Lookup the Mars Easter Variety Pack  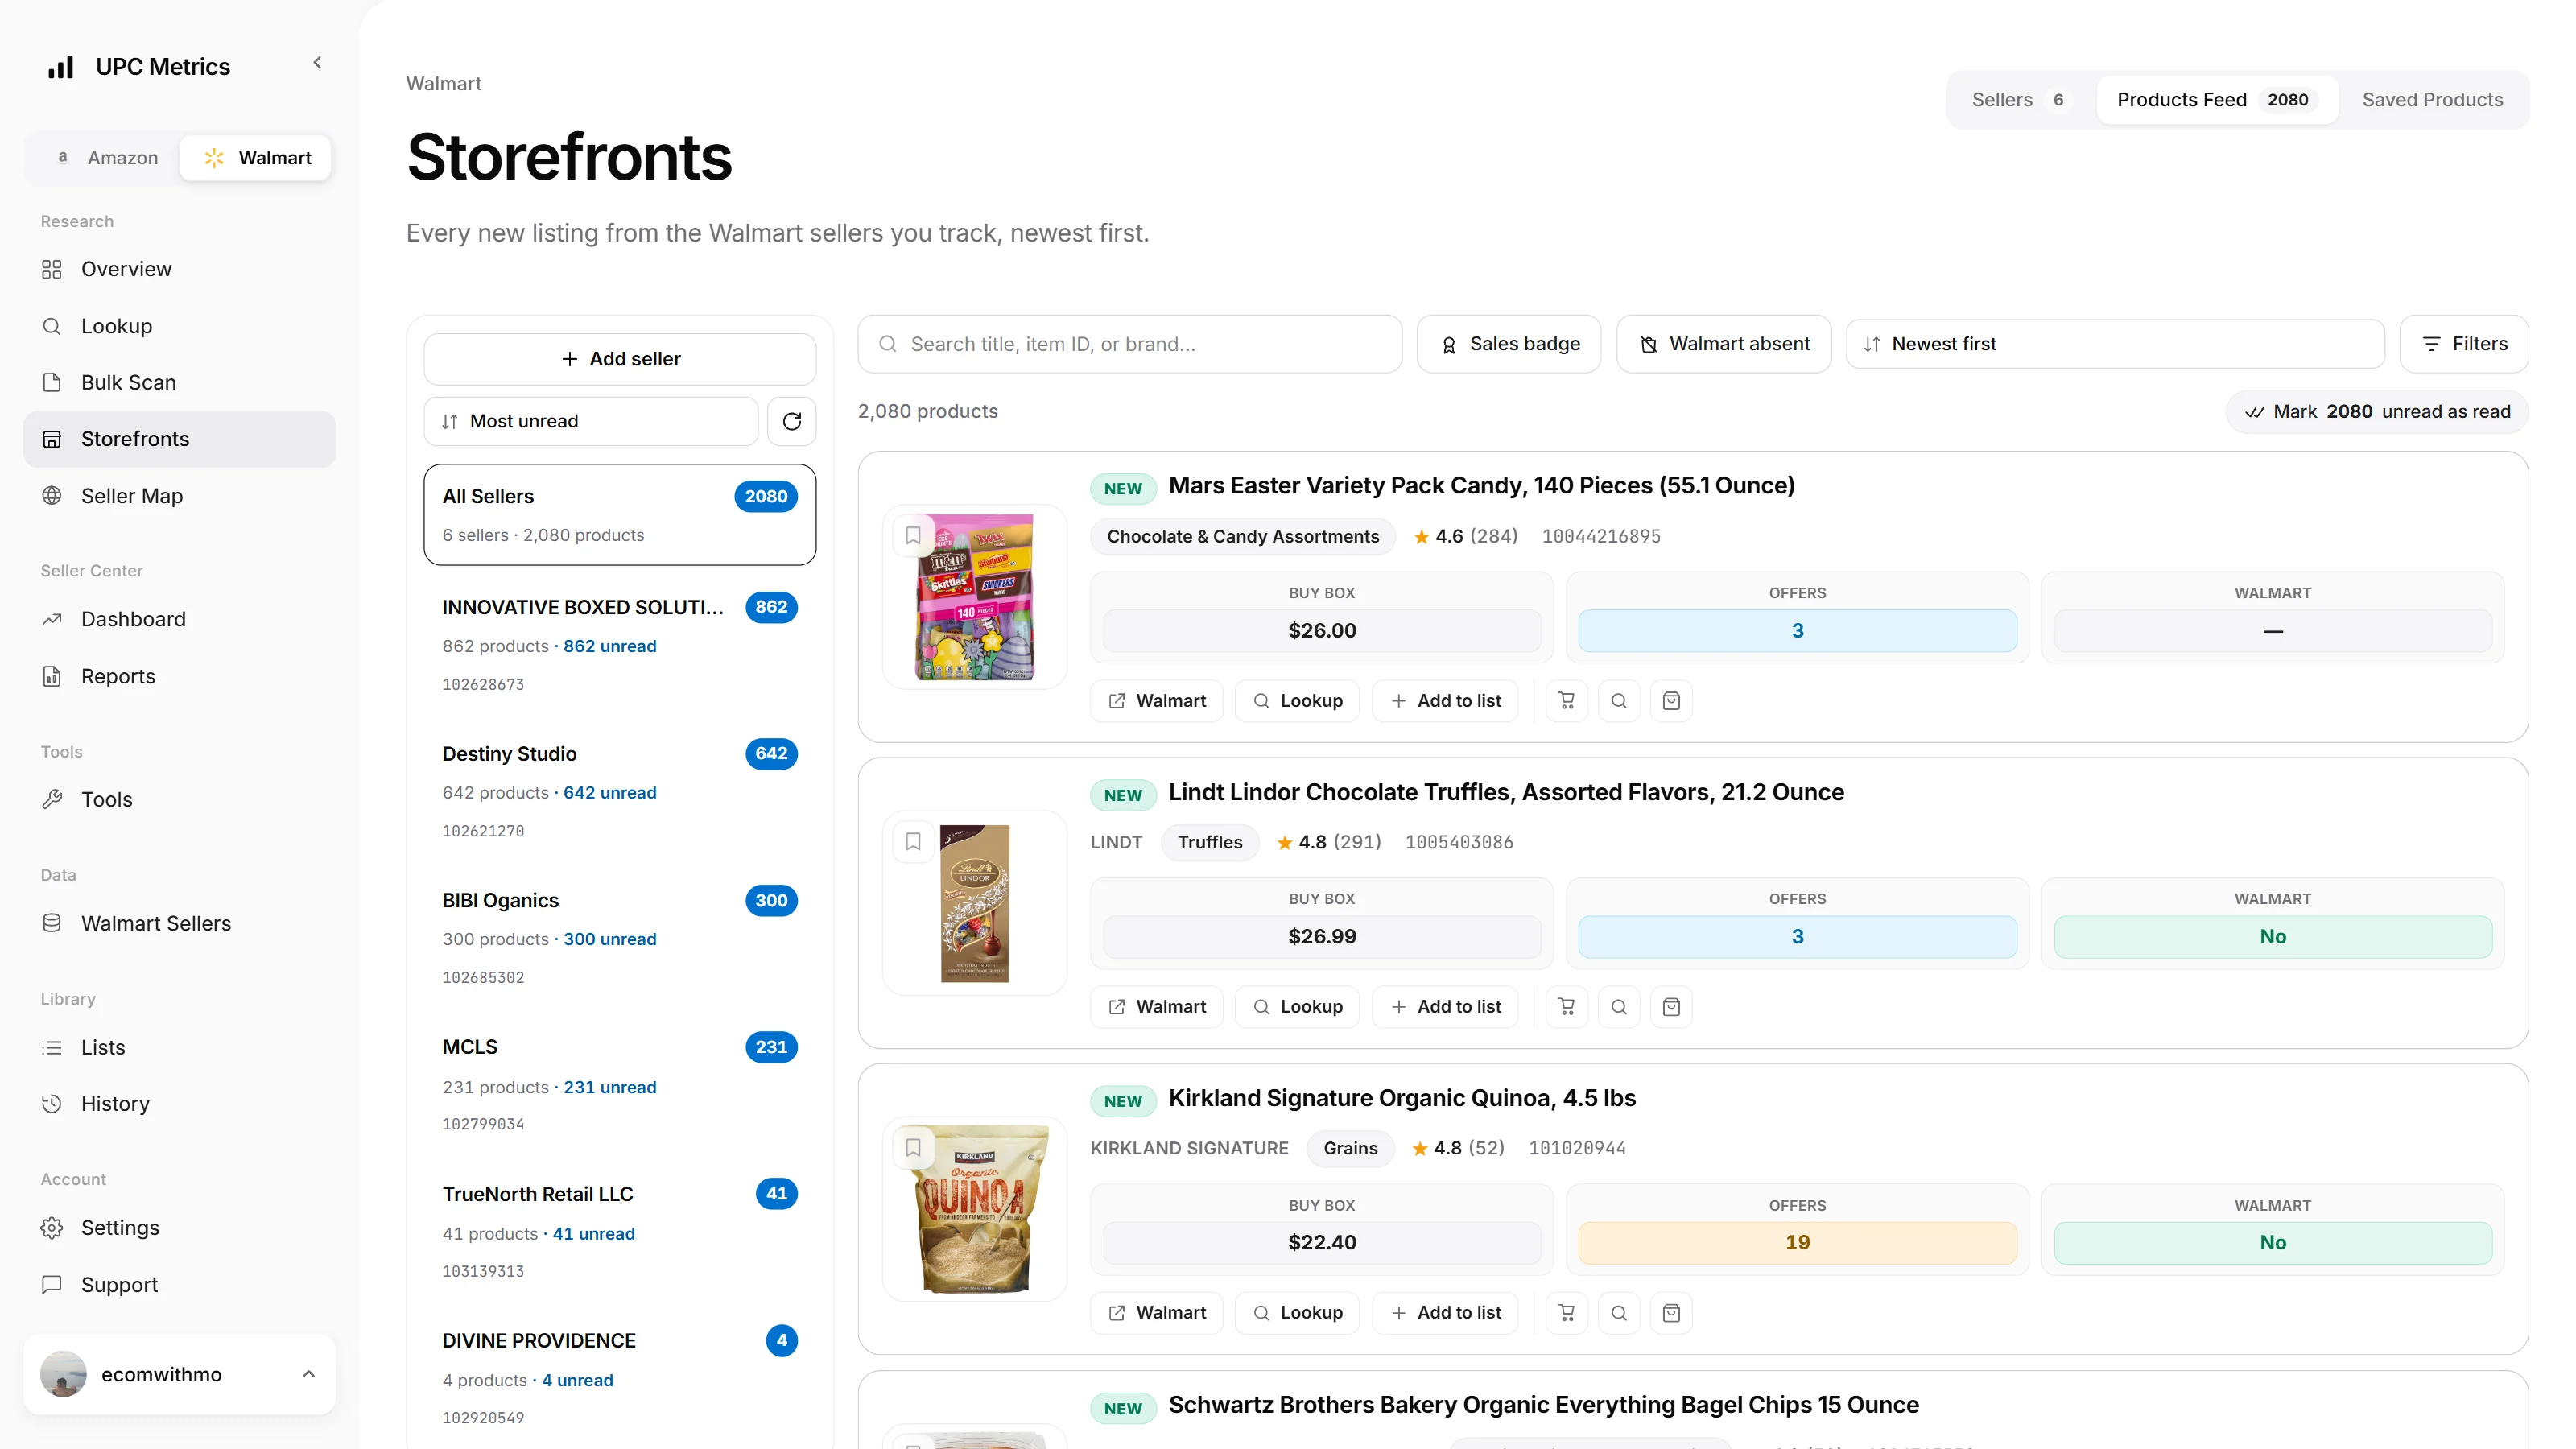pos(1297,701)
